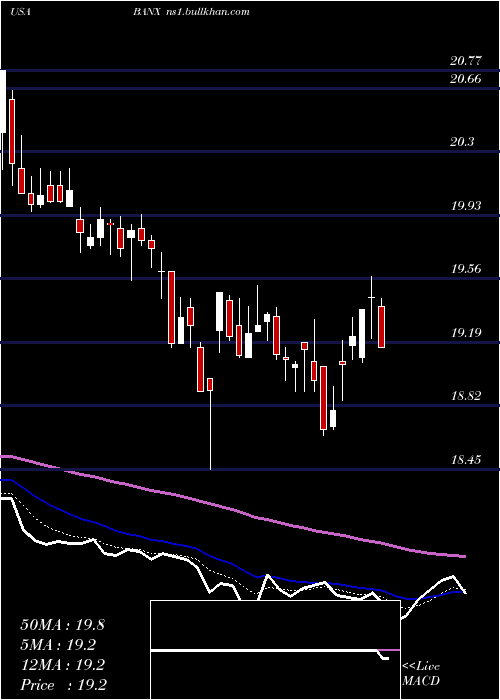This screenshot has height=700, width=500.
Task: Click the 20.66 price level label
Action: 466,79
